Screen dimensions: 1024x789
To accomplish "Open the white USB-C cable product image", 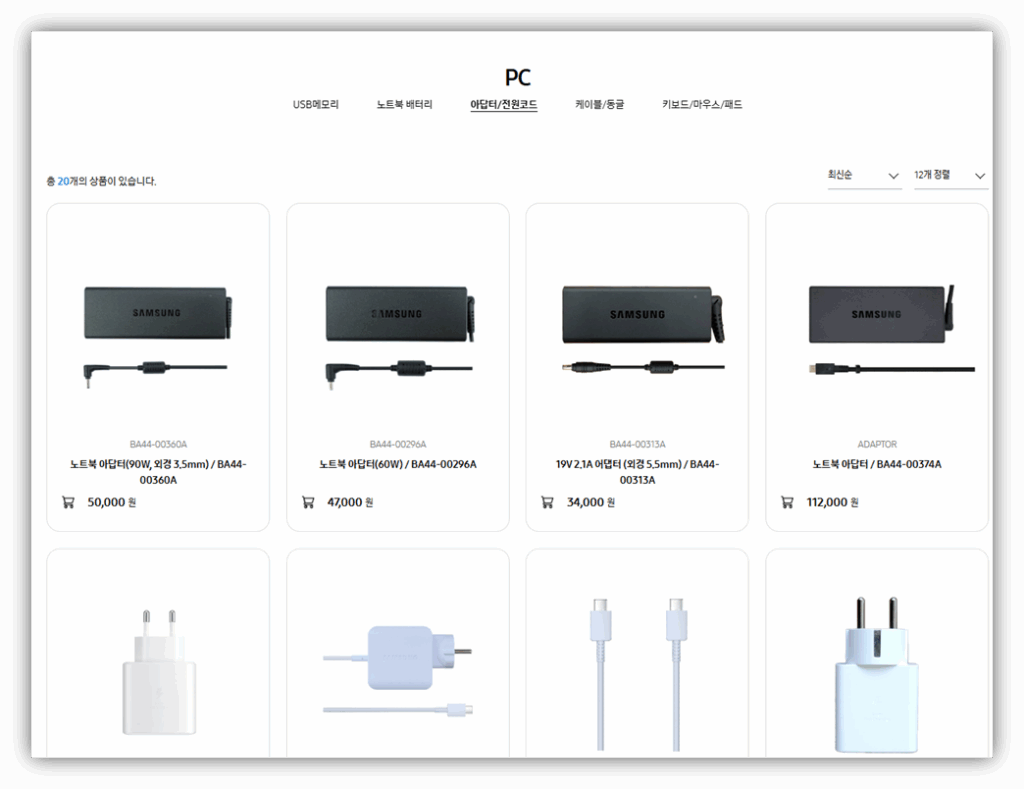I will 637,670.
